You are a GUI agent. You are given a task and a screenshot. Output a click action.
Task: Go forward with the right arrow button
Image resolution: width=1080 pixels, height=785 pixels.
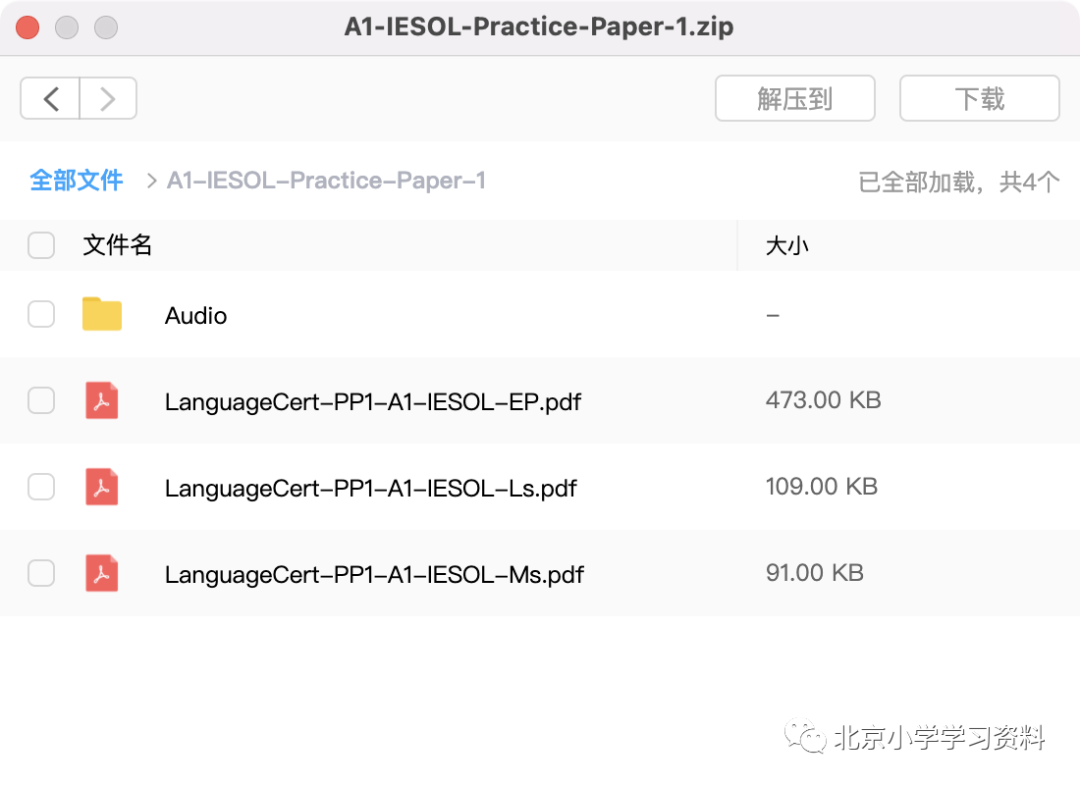(x=107, y=98)
